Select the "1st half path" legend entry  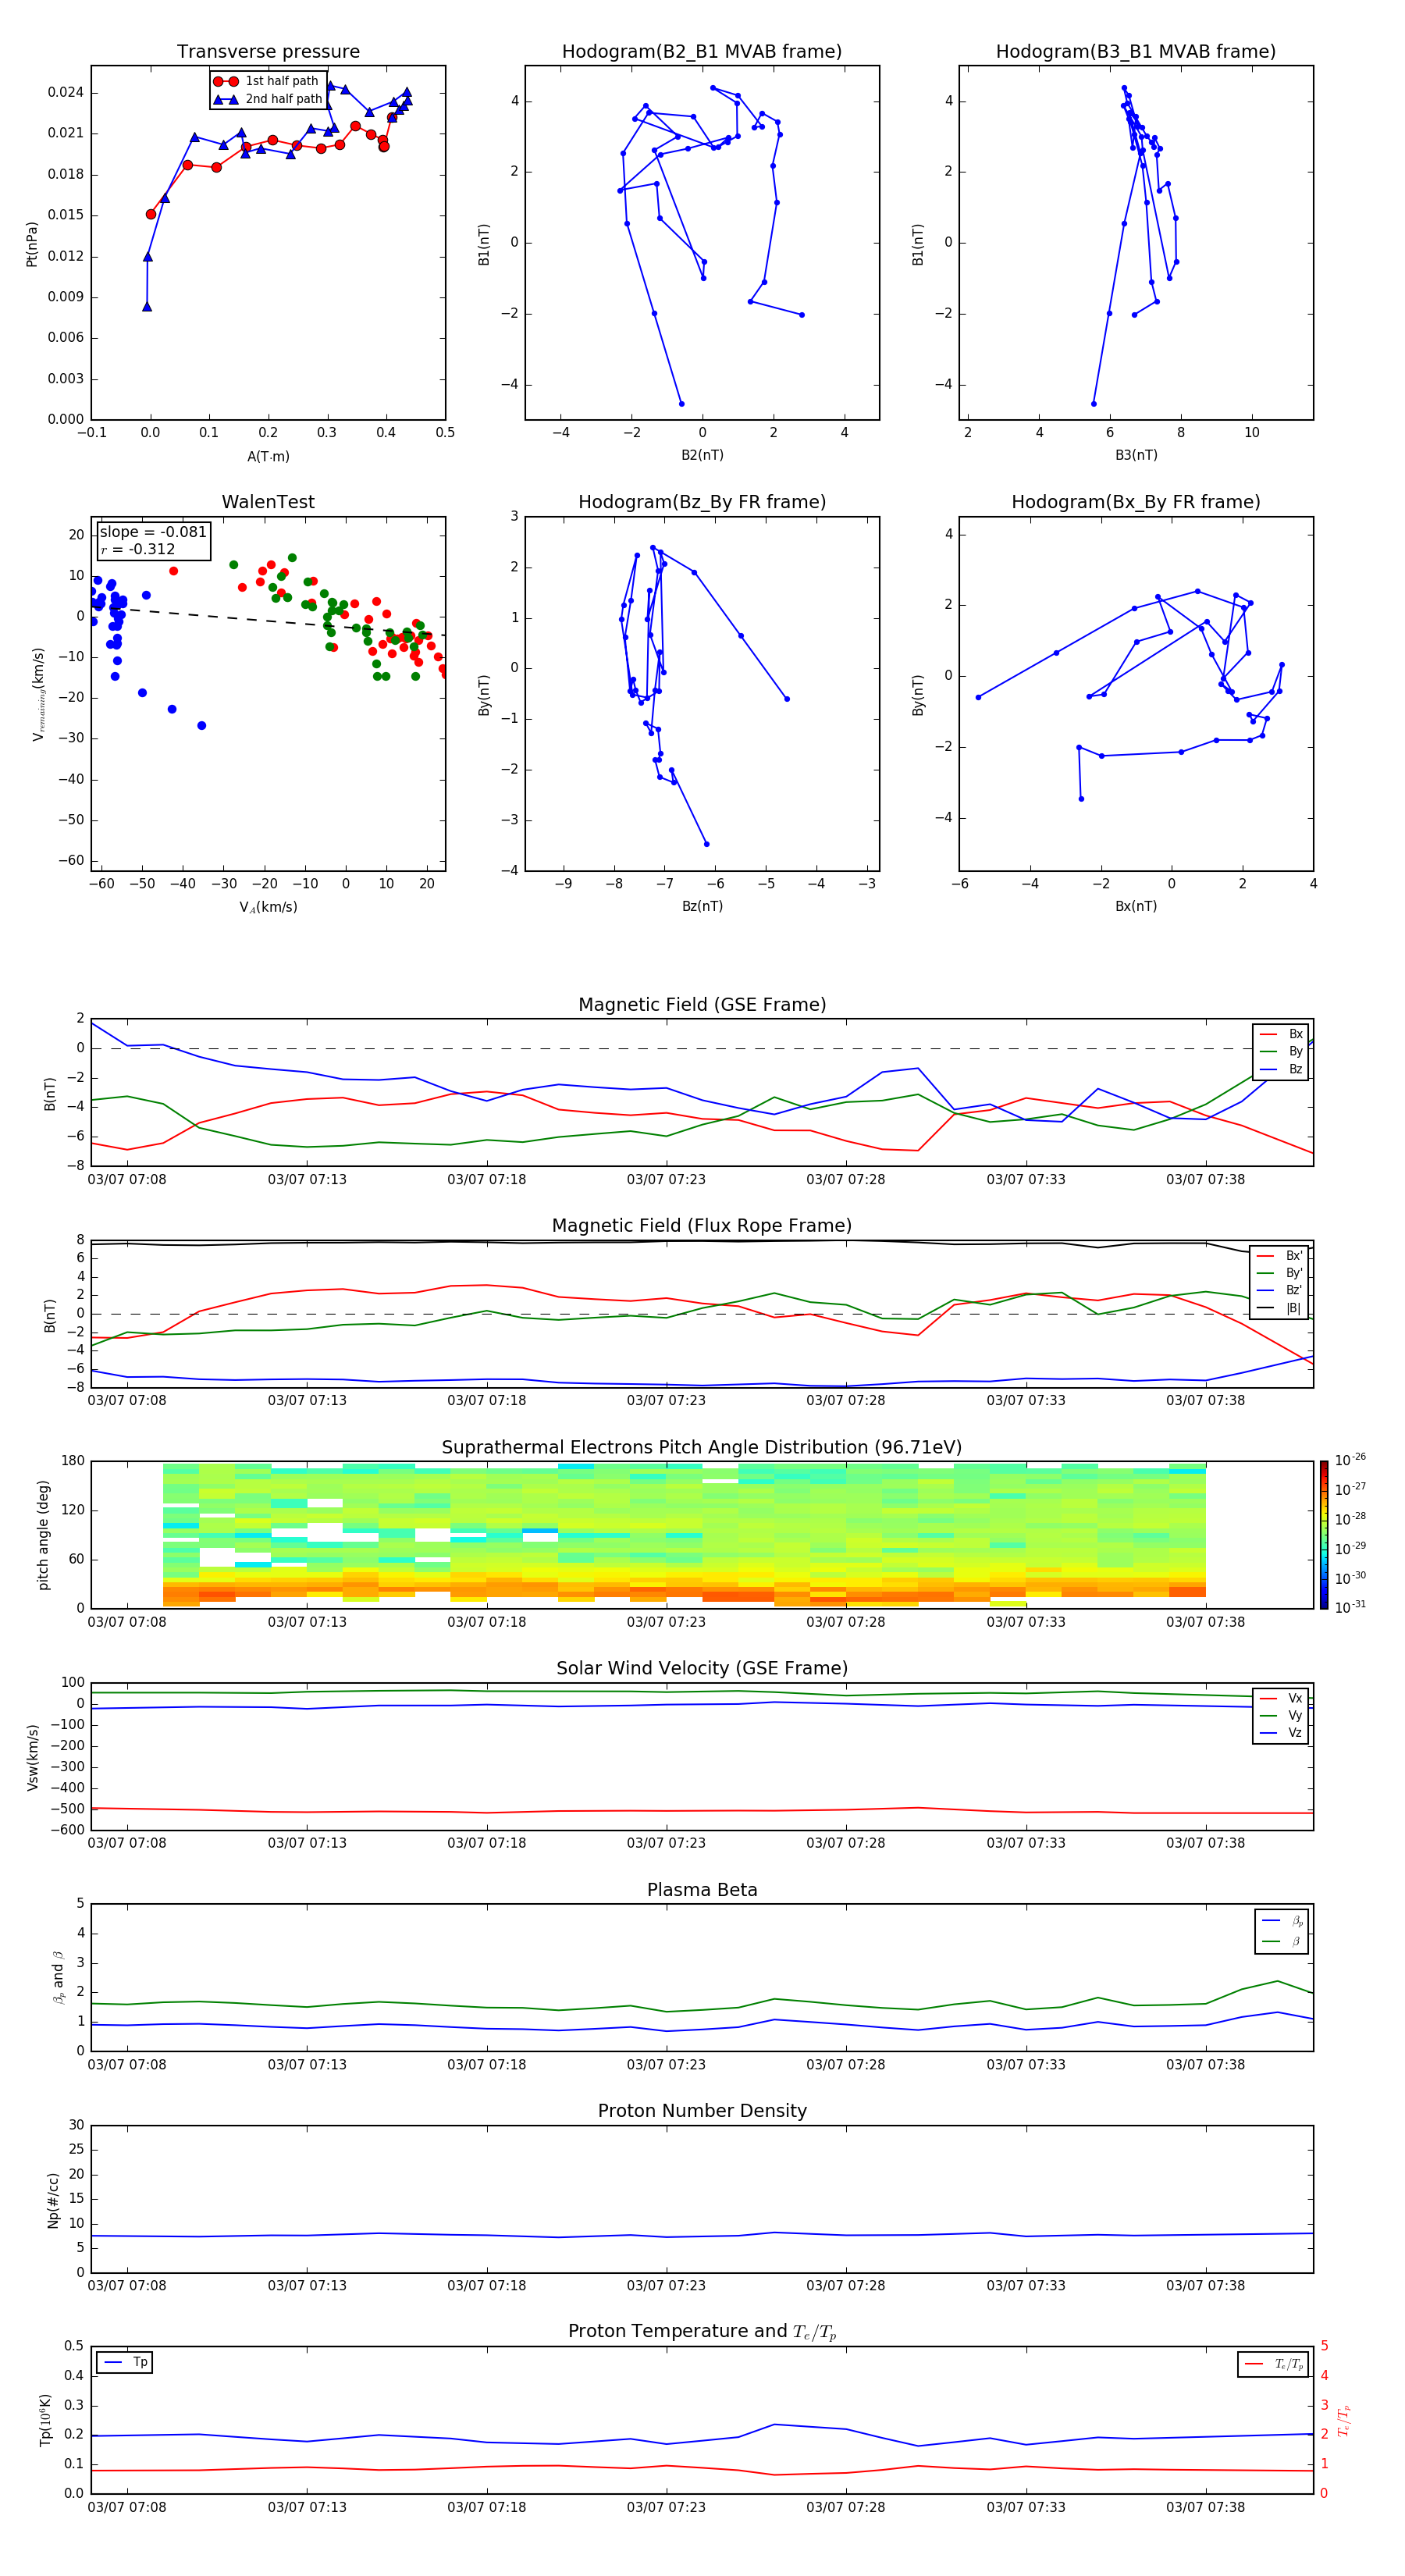pos(267,81)
